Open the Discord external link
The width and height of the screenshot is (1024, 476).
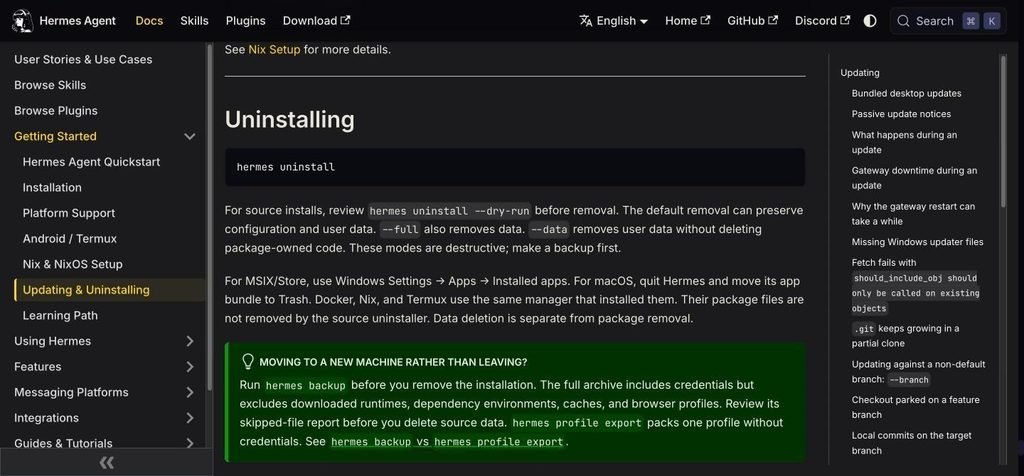822,21
